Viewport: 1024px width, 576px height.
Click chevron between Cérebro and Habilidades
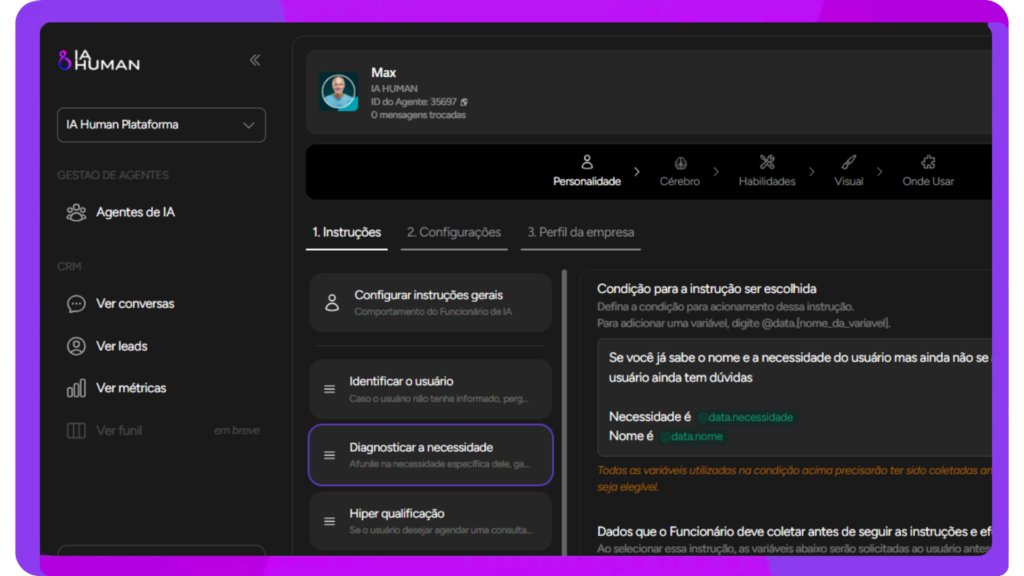tap(716, 172)
